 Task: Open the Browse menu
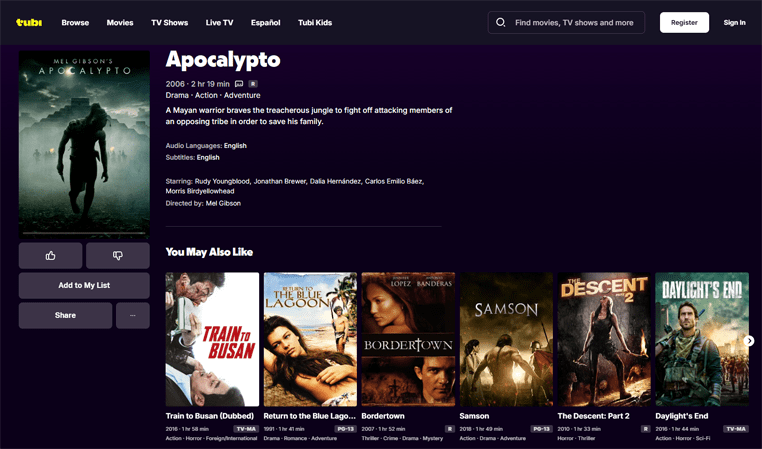pos(75,22)
